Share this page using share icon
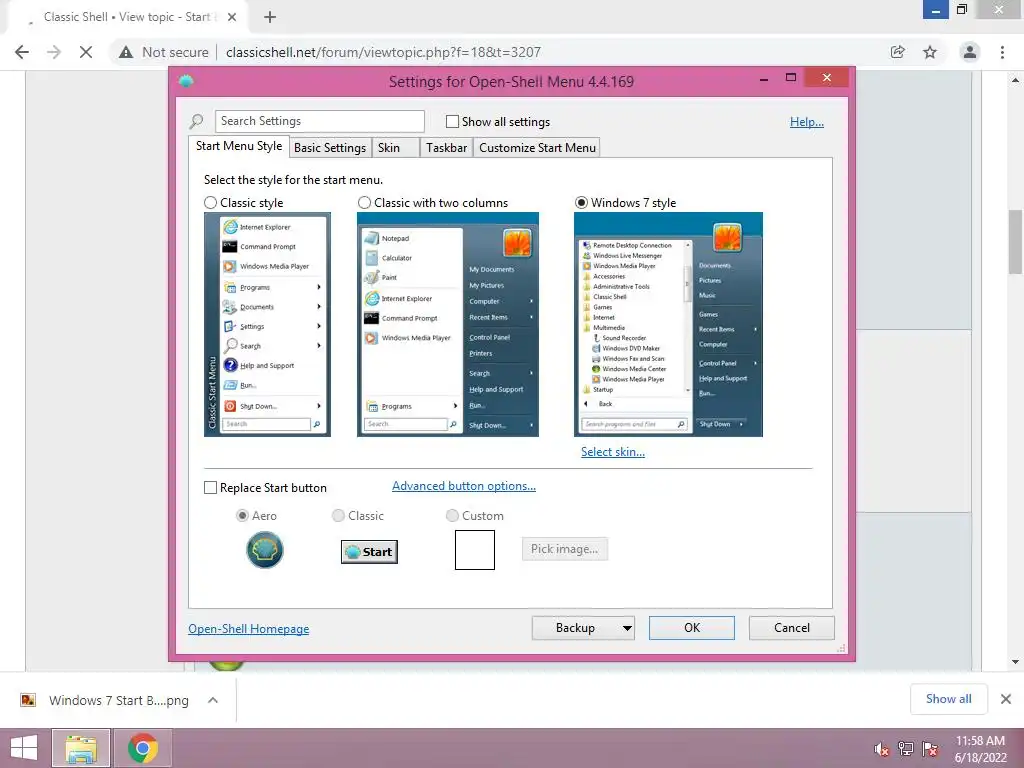The width and height of the screenshot is (1024, 768). click(898, 52)
